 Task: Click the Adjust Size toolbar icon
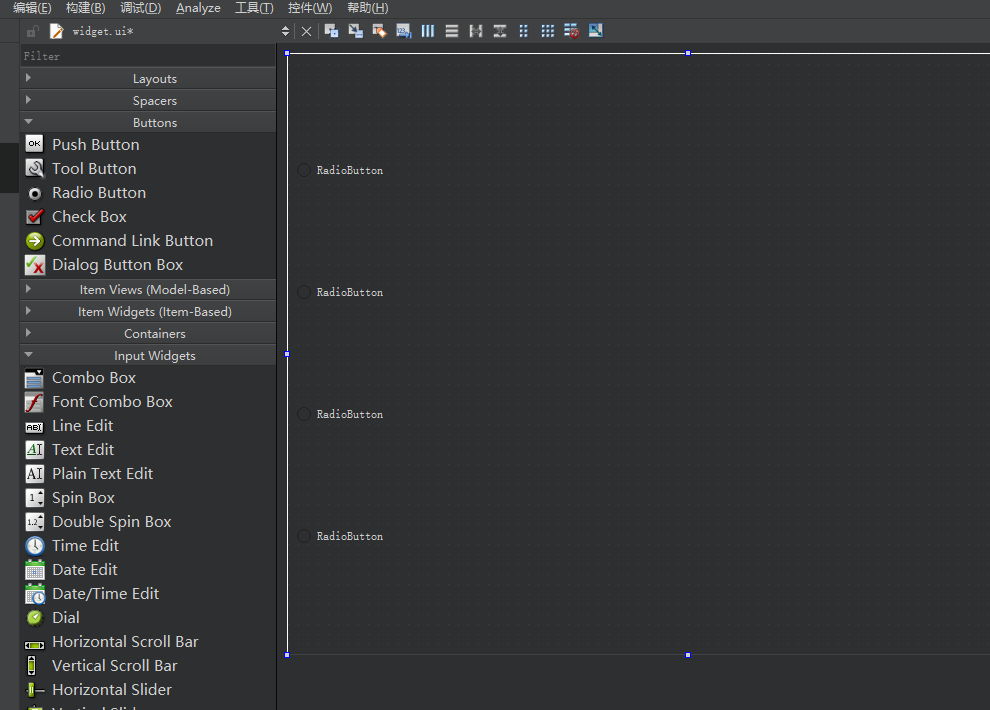[596, 31]
